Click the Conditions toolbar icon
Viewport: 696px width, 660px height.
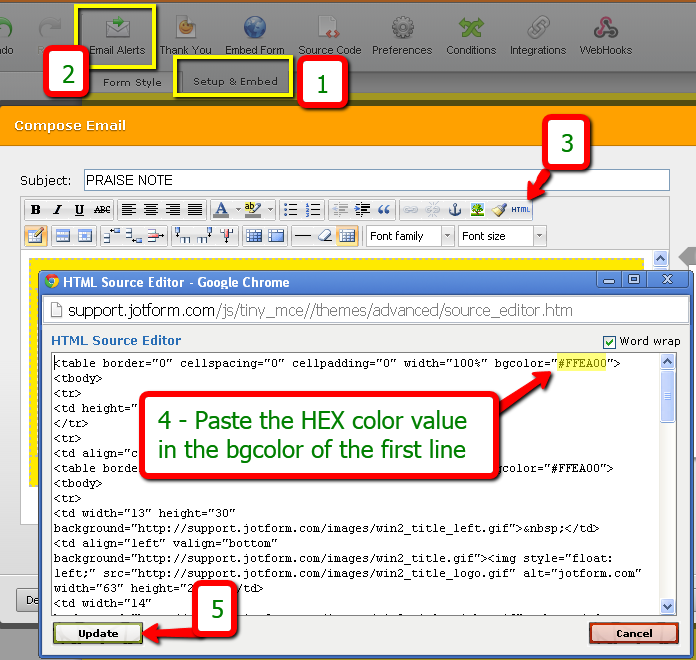pos(470,34)
